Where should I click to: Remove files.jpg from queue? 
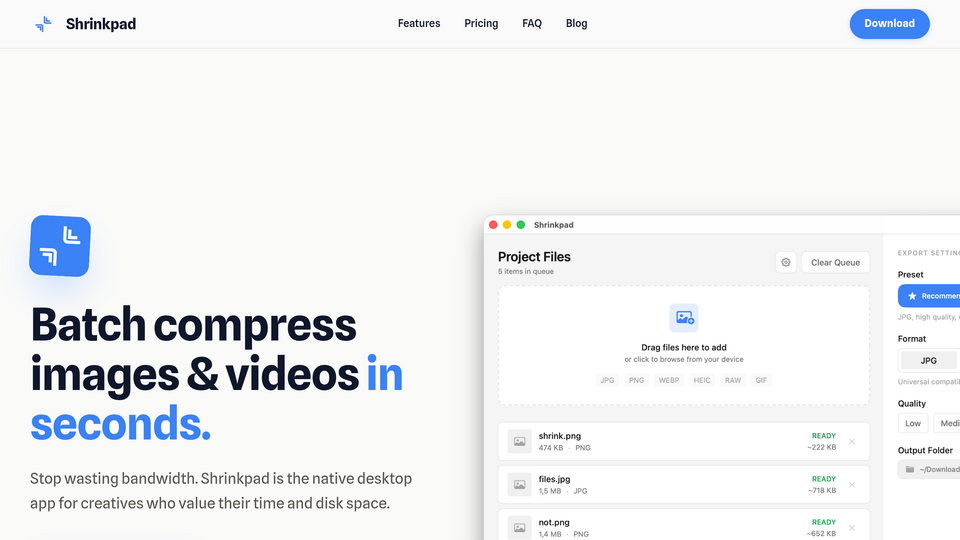(x=852, y=484)
